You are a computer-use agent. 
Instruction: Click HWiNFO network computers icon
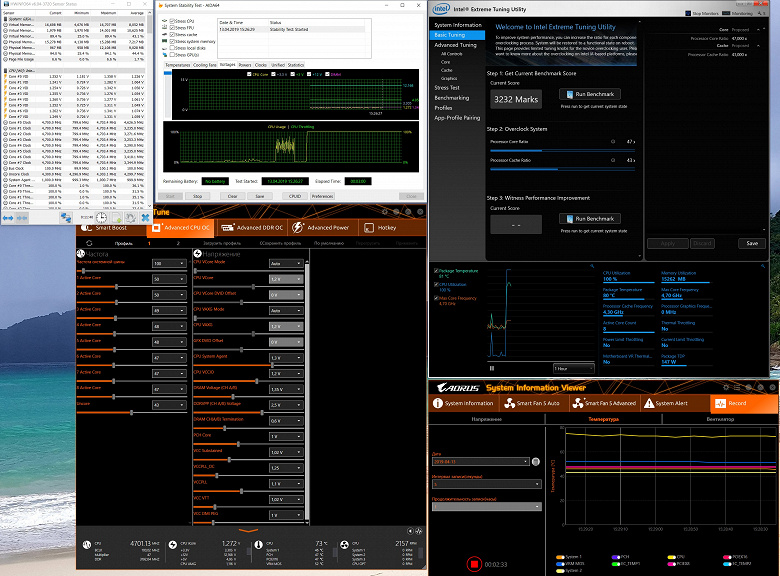pyautogui.click(x=66, y=218)
